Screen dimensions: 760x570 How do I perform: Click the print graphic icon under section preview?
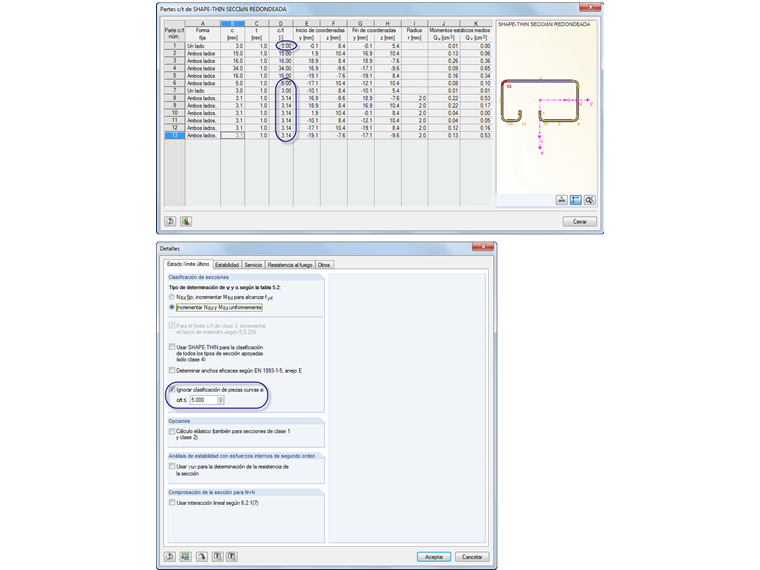click(561, 200)
